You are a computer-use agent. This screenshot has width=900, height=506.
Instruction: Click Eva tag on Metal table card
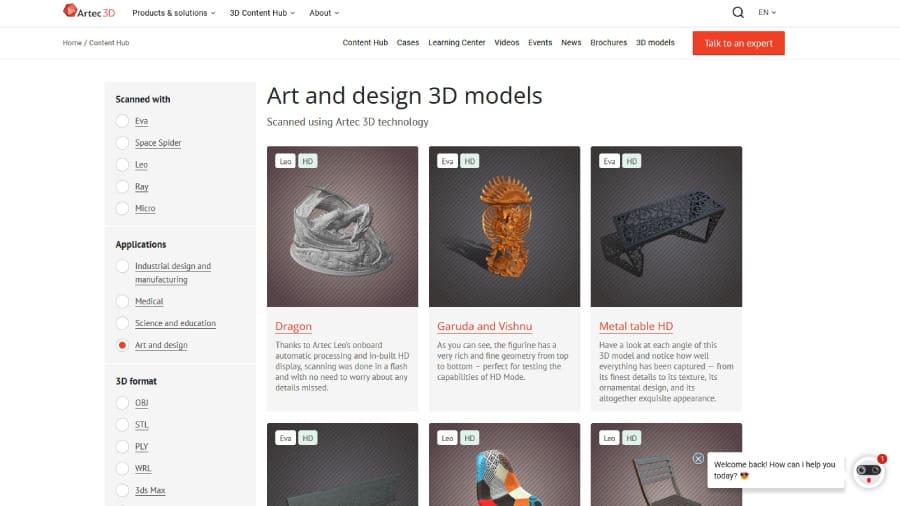coord(609,161)
